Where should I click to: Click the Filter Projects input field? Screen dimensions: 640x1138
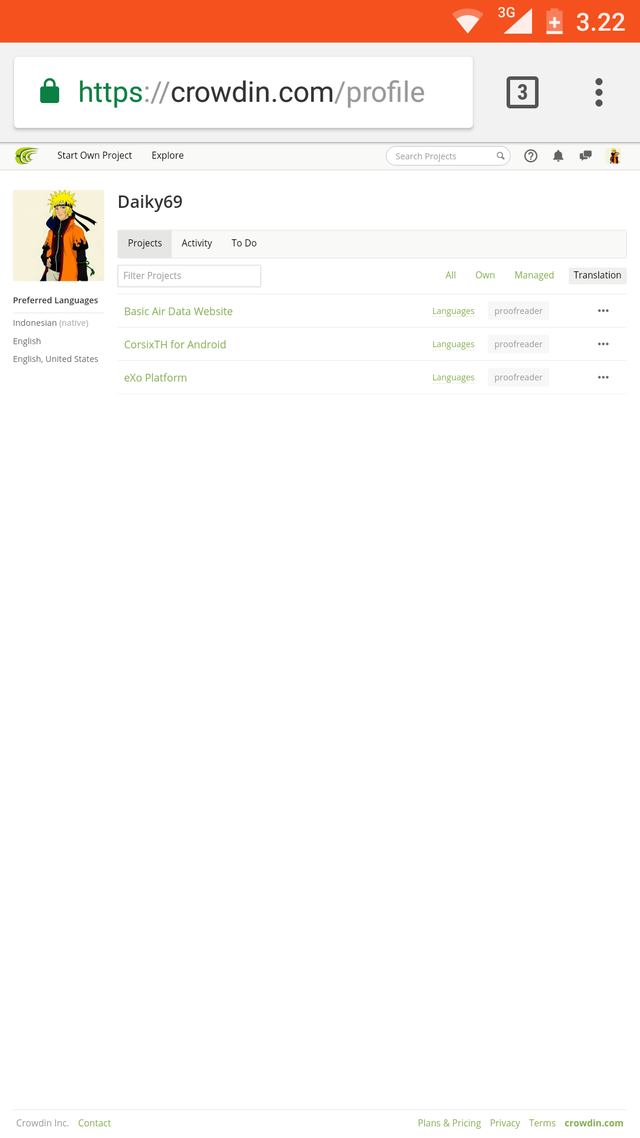pos(189,276)
